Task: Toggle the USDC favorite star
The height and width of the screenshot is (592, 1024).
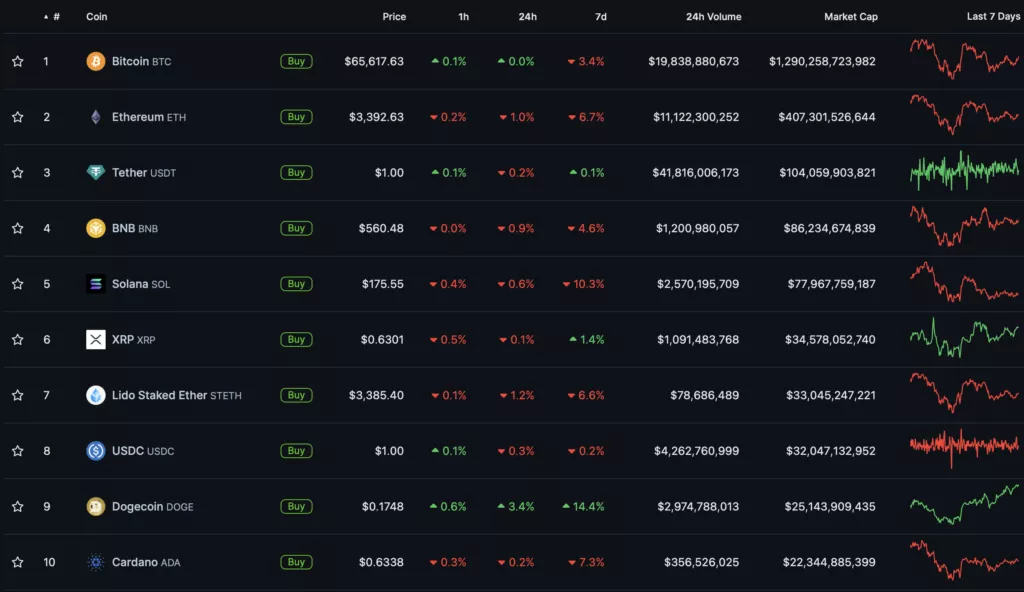Action: [18, 451]
